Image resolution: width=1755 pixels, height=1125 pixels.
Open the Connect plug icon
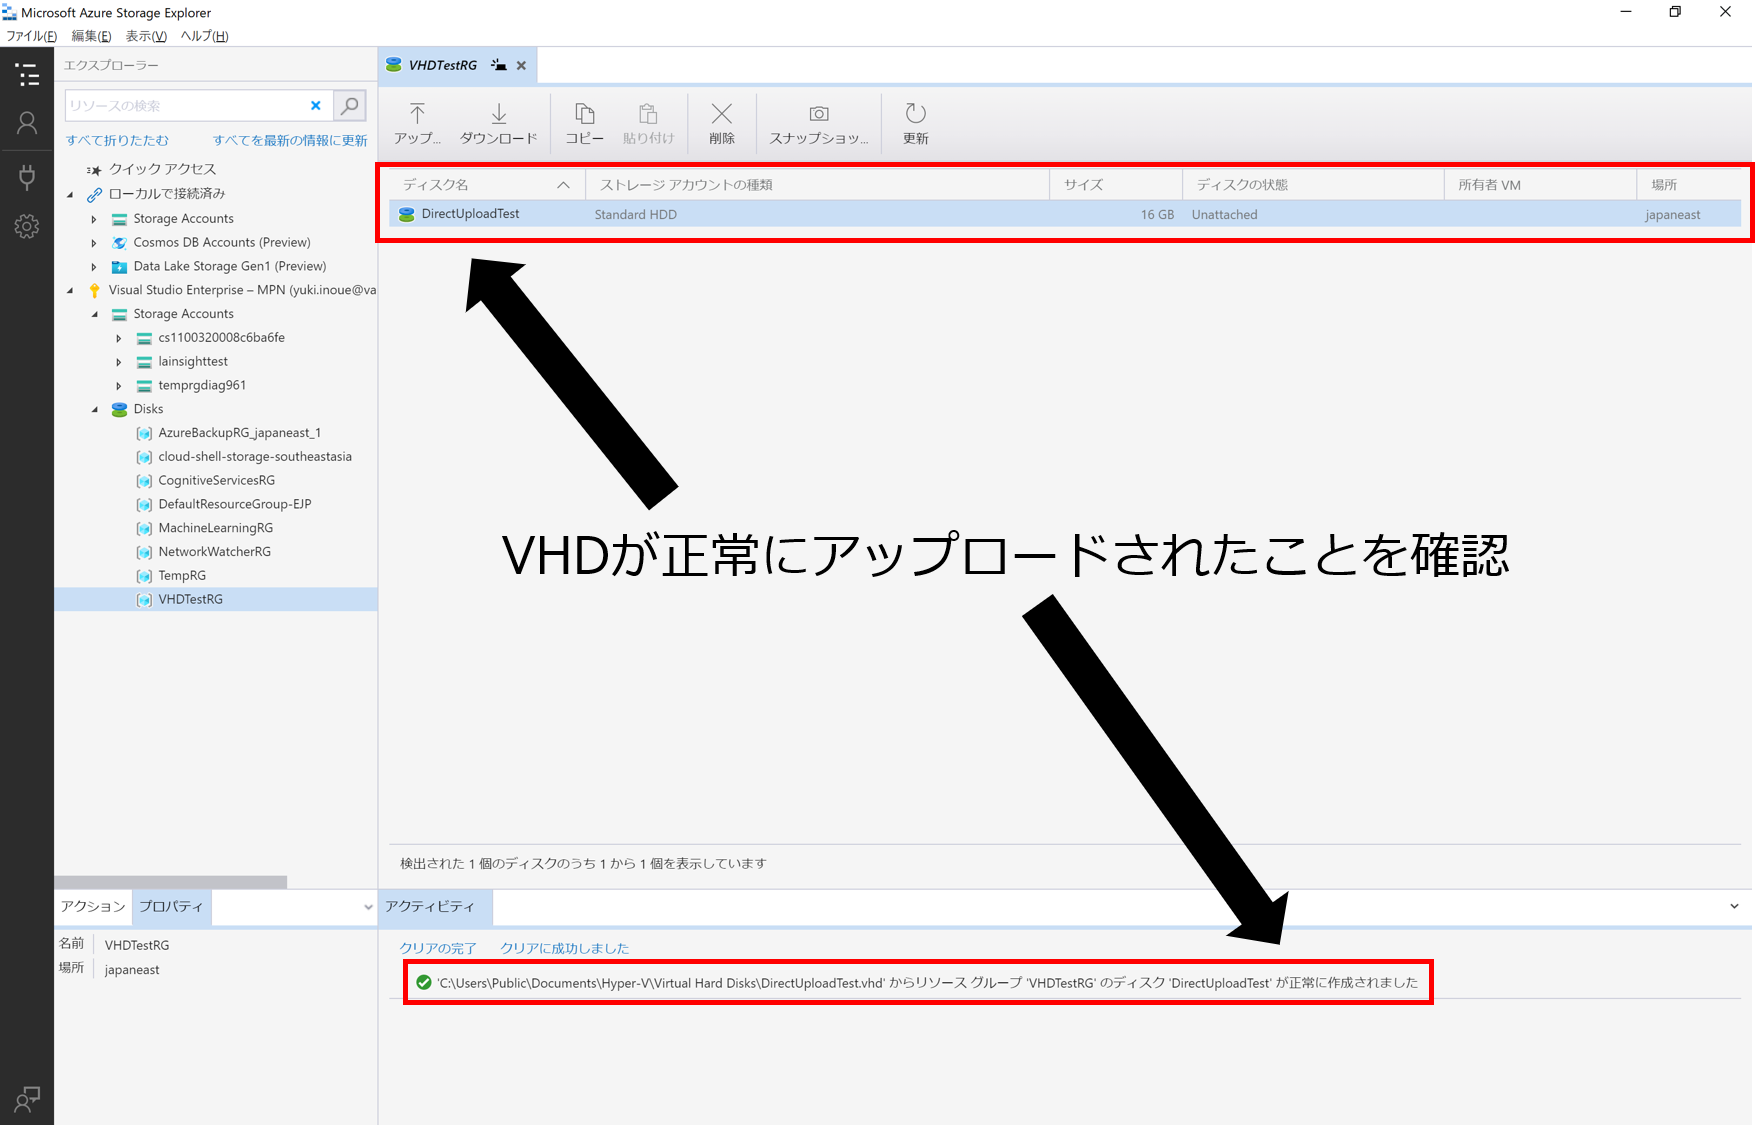tap(27, 177)
